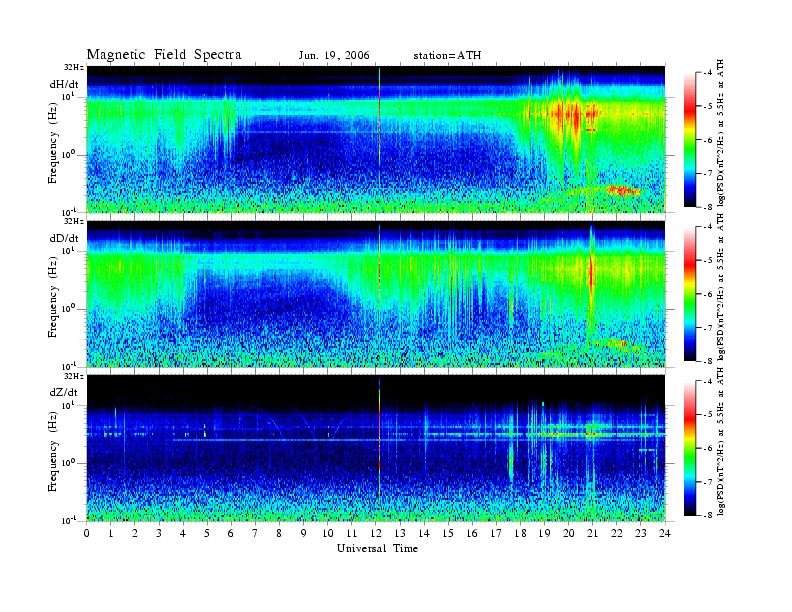792x612 pixels.
Task: Click the dD/dt panel label
Action: (x=64, y=238)
